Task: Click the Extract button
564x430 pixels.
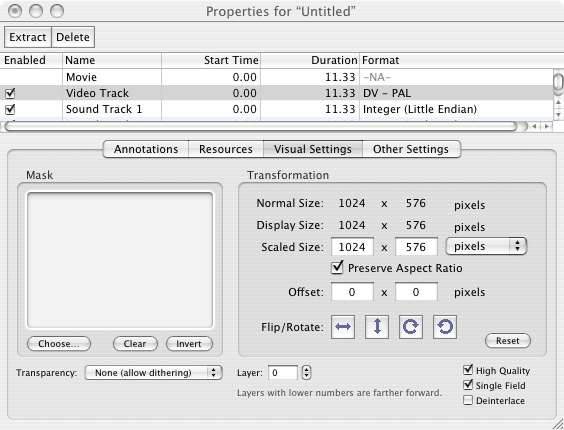Action: tap(28, 37)
